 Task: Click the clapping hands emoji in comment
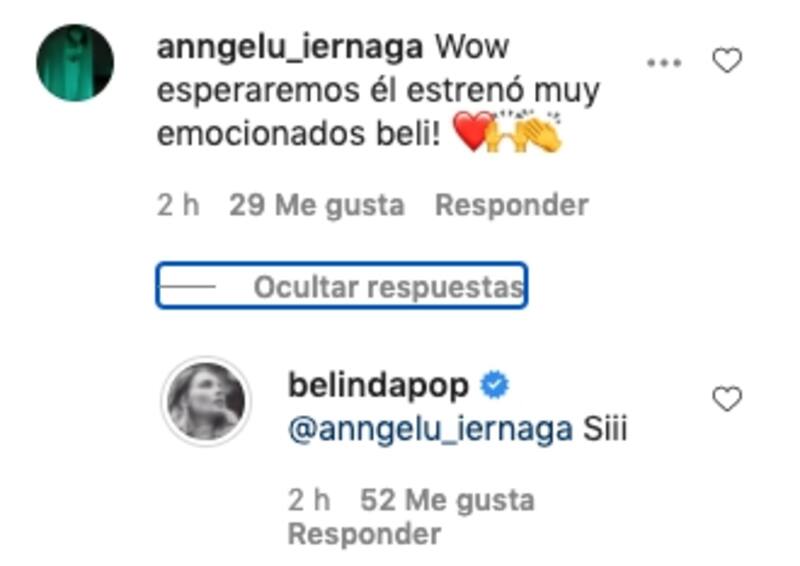tap(525, 131)
